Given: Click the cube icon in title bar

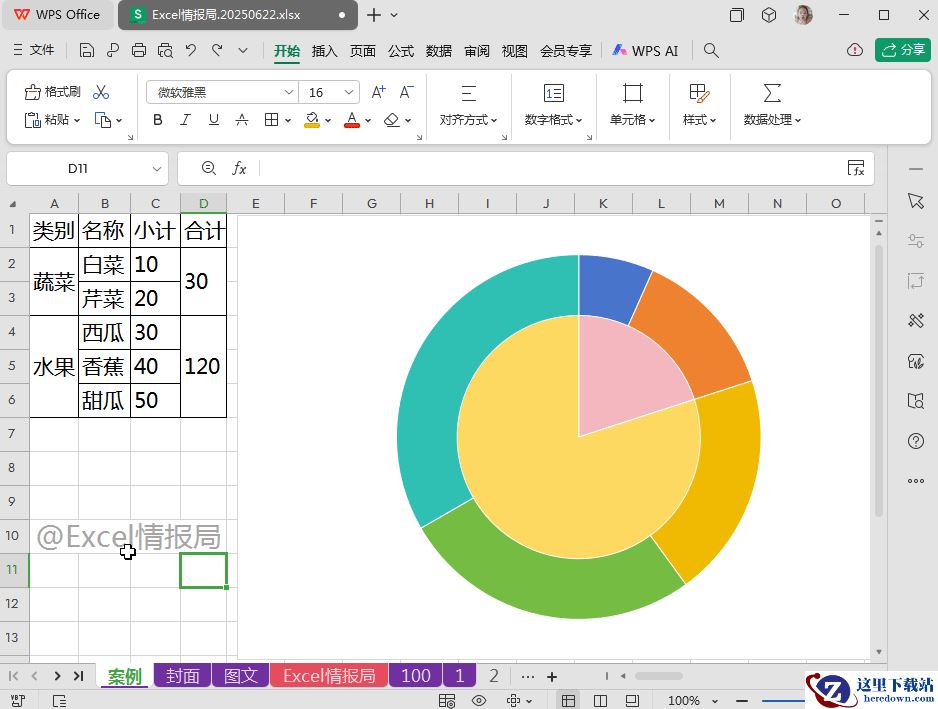Looking at the screenshot, I should 769,15.
